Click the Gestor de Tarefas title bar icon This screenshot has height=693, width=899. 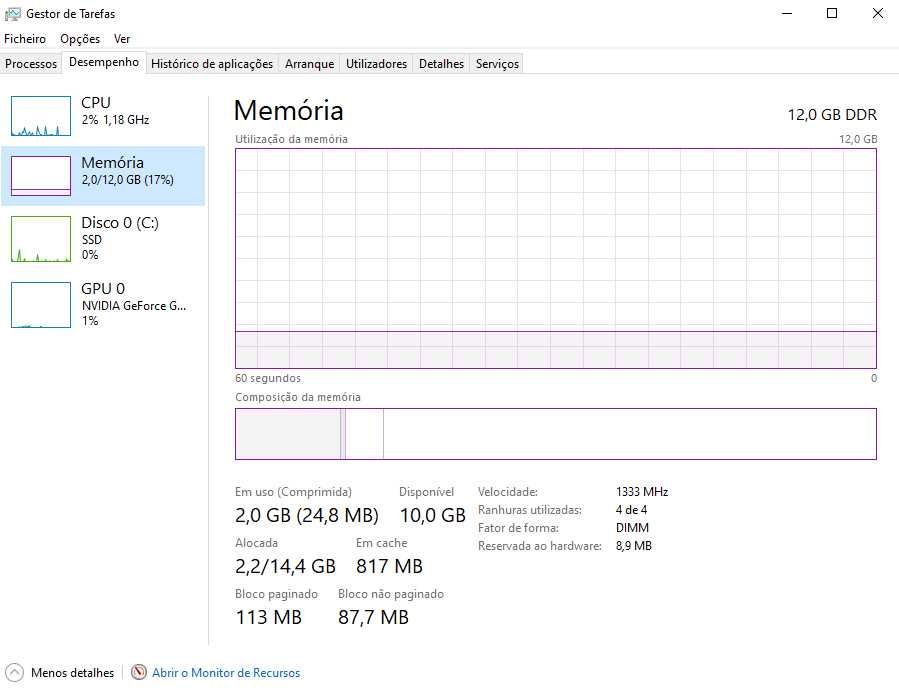click(x=13, y=14)
